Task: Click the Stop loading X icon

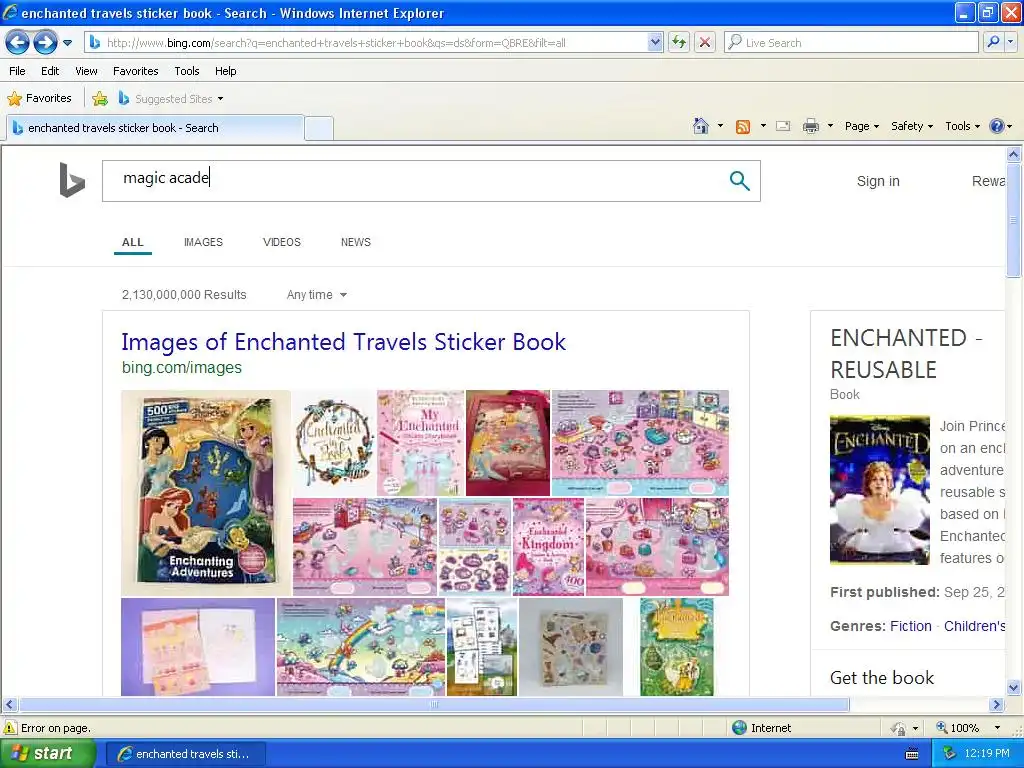Action: point(705,42)
